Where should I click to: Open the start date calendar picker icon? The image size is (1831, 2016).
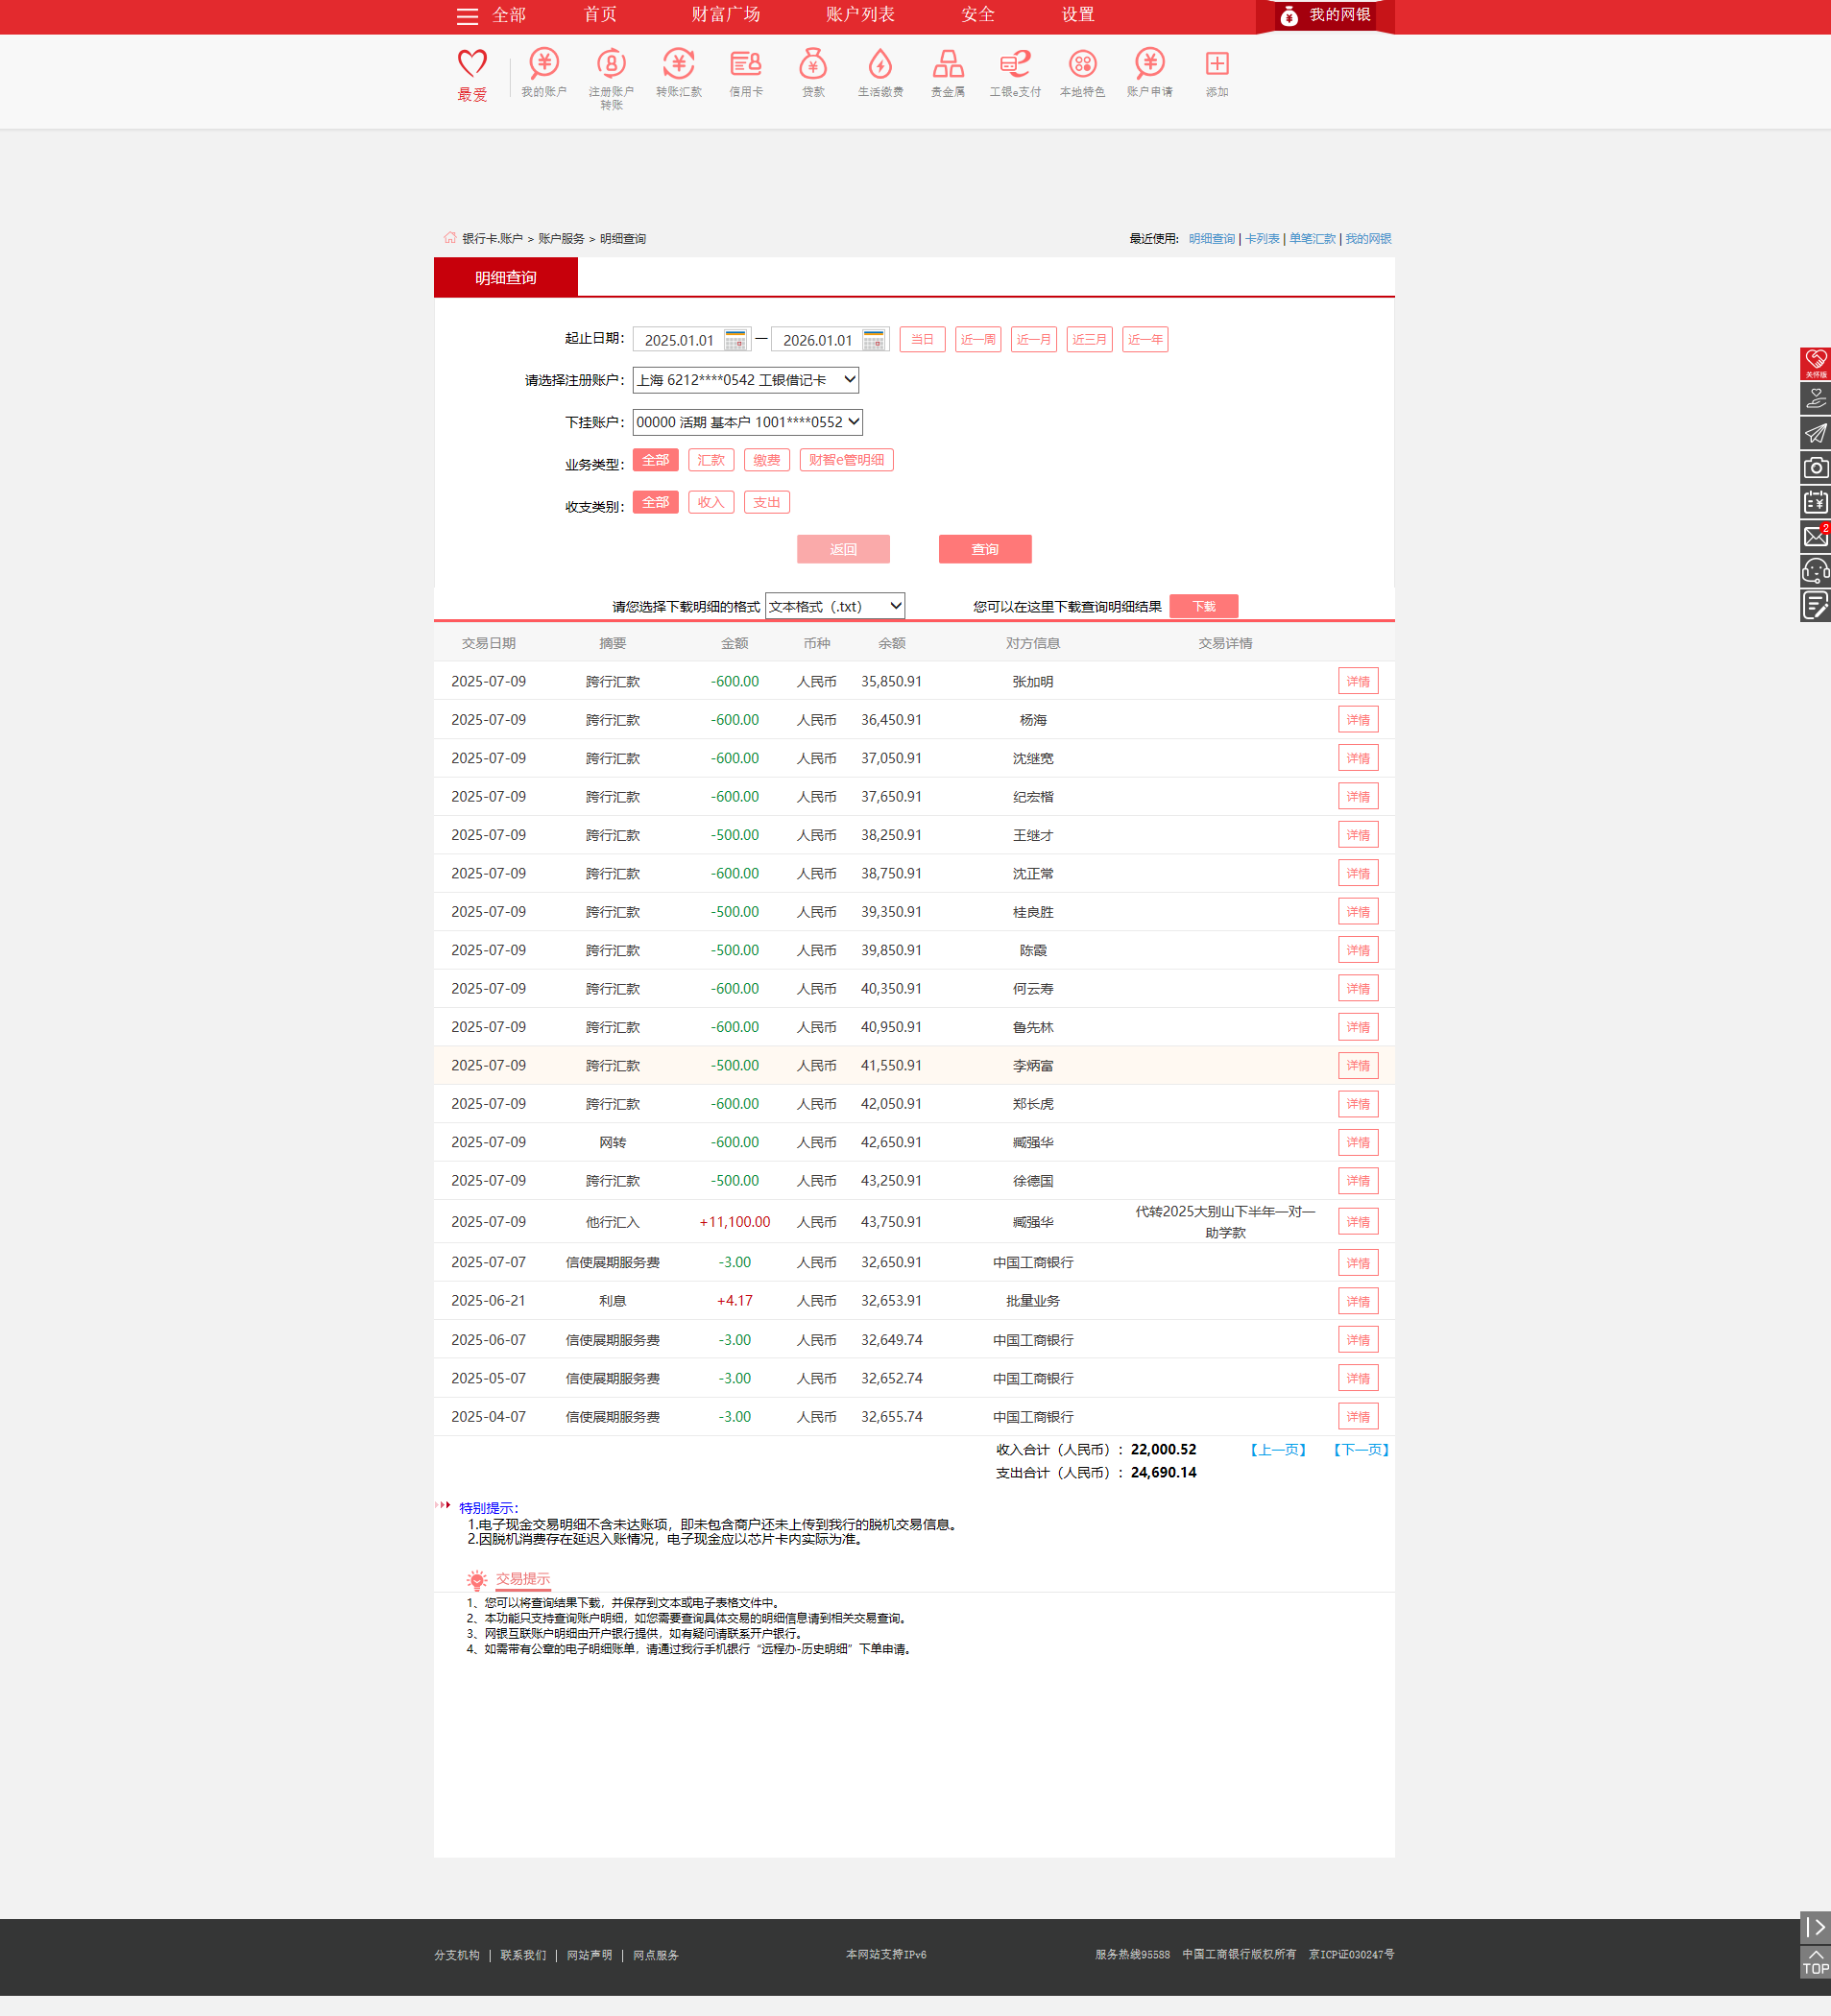(735, 340)
